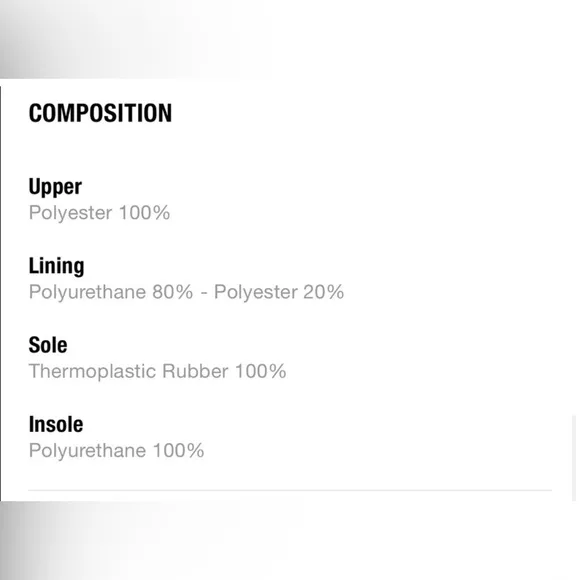Click the divider line below Insole
Screen dimensions: 580x580
(x=290, y=490)
